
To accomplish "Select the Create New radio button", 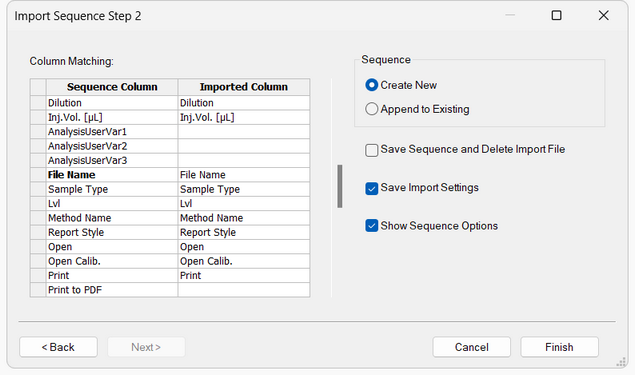I will (x=371, y=85).
